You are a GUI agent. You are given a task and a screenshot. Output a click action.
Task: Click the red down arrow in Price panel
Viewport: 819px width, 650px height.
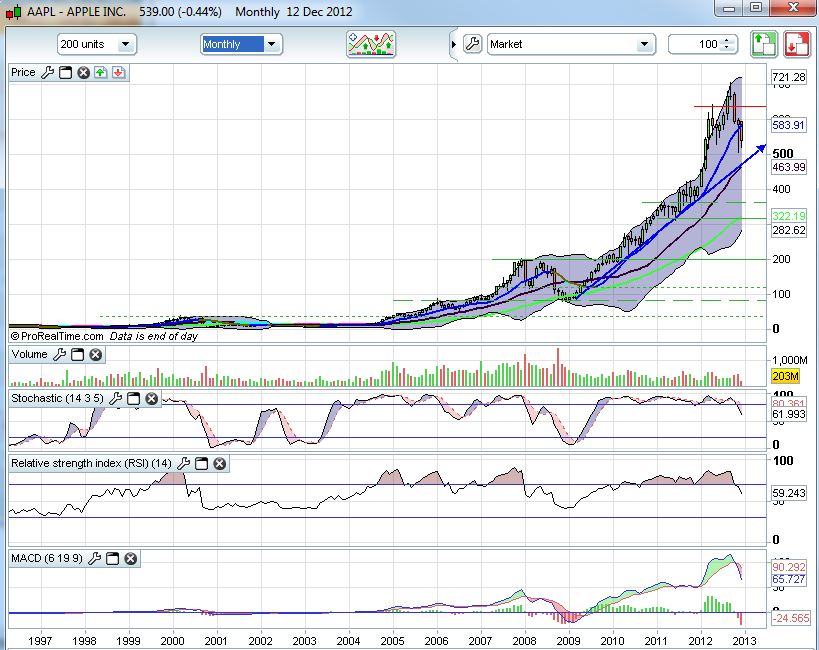coord(119,73)
